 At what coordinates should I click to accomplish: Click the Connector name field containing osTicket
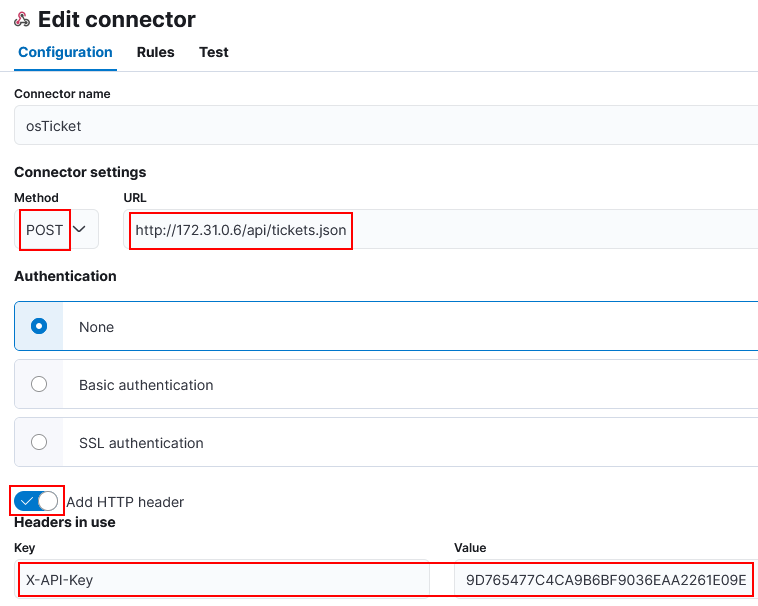(386, 125)
